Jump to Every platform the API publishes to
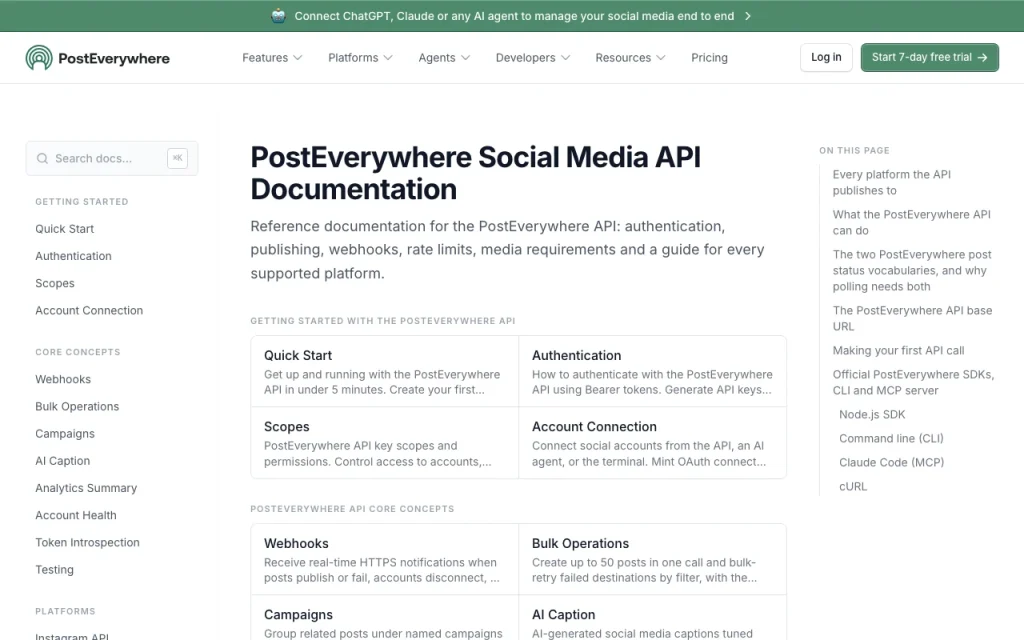1024x640 pixels. tap(891, 182)
